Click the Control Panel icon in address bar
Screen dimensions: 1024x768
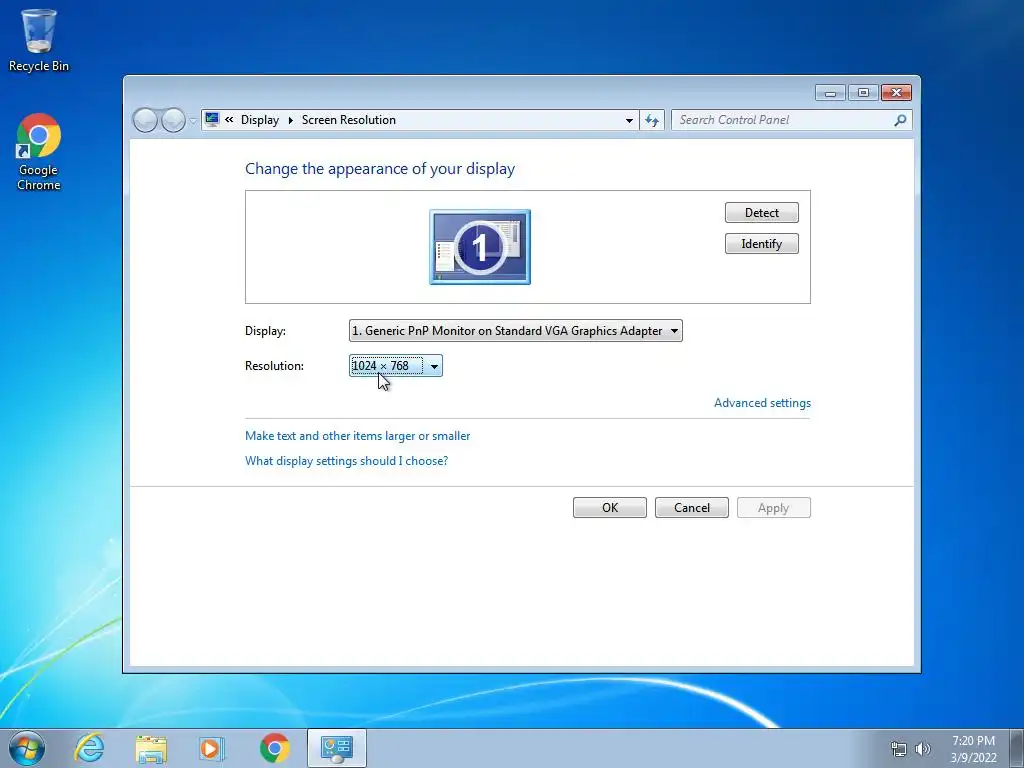pos(212,120)
